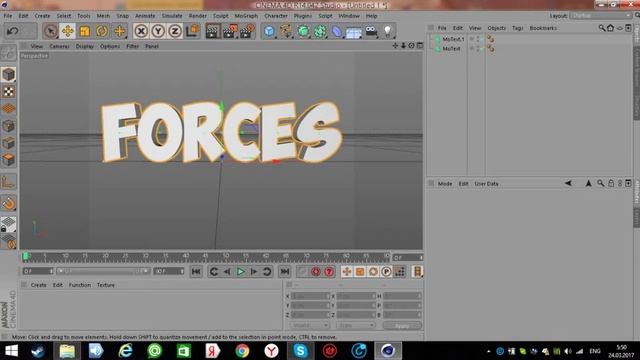Go to the start of the animation
640x360 pixels.
196,272
